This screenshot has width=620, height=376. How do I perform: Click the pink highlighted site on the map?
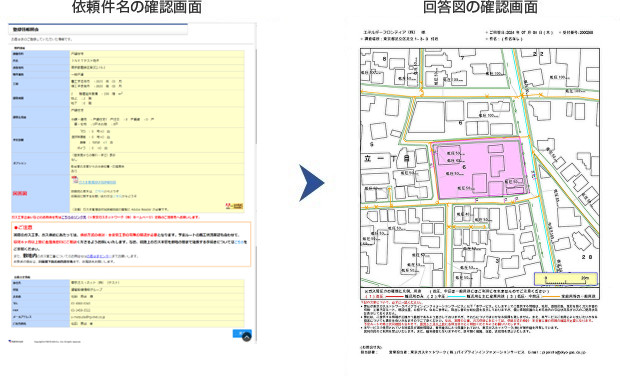pyautogui.click(x=481, y=169)
